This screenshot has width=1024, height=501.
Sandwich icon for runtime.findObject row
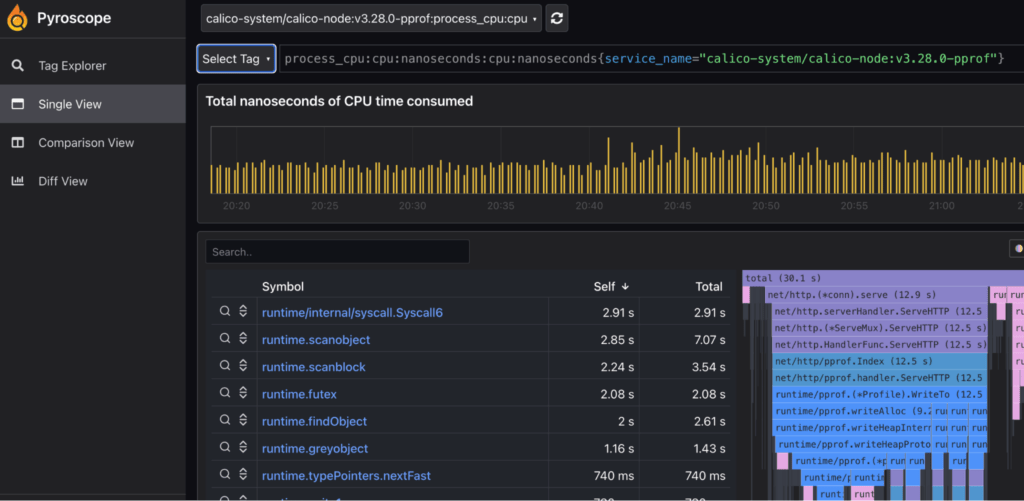pos(243,420)
